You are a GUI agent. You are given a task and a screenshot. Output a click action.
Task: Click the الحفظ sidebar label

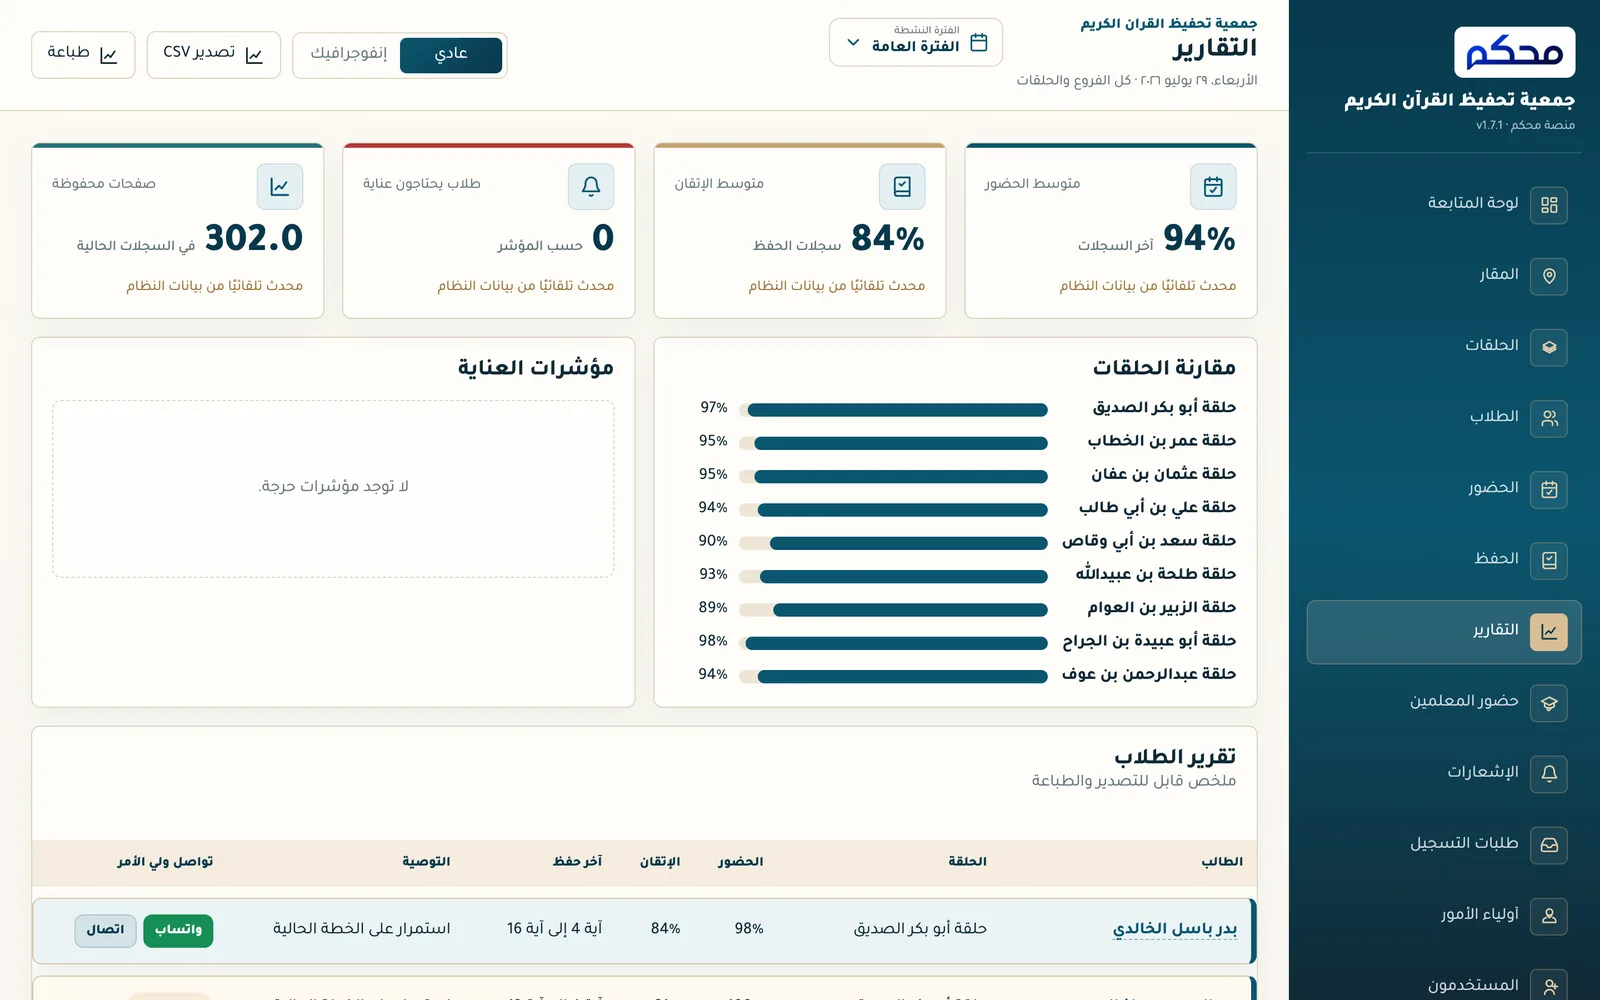tap(1496, 559)
